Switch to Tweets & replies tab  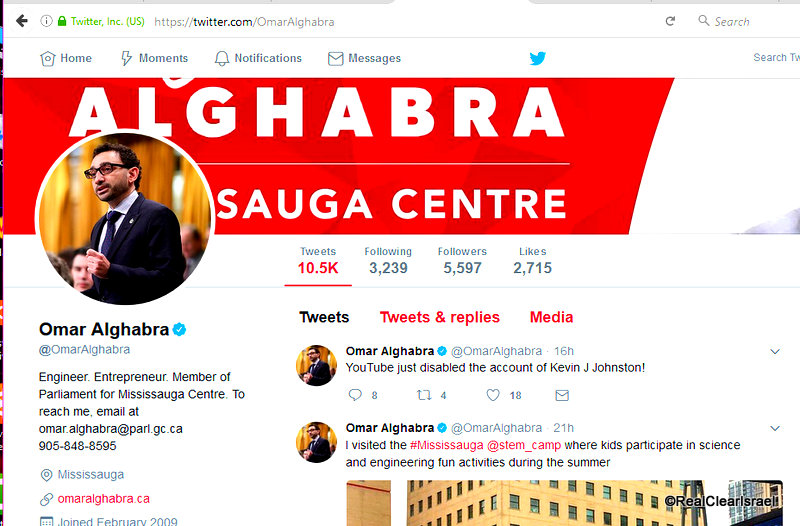(x=440, y=317)
